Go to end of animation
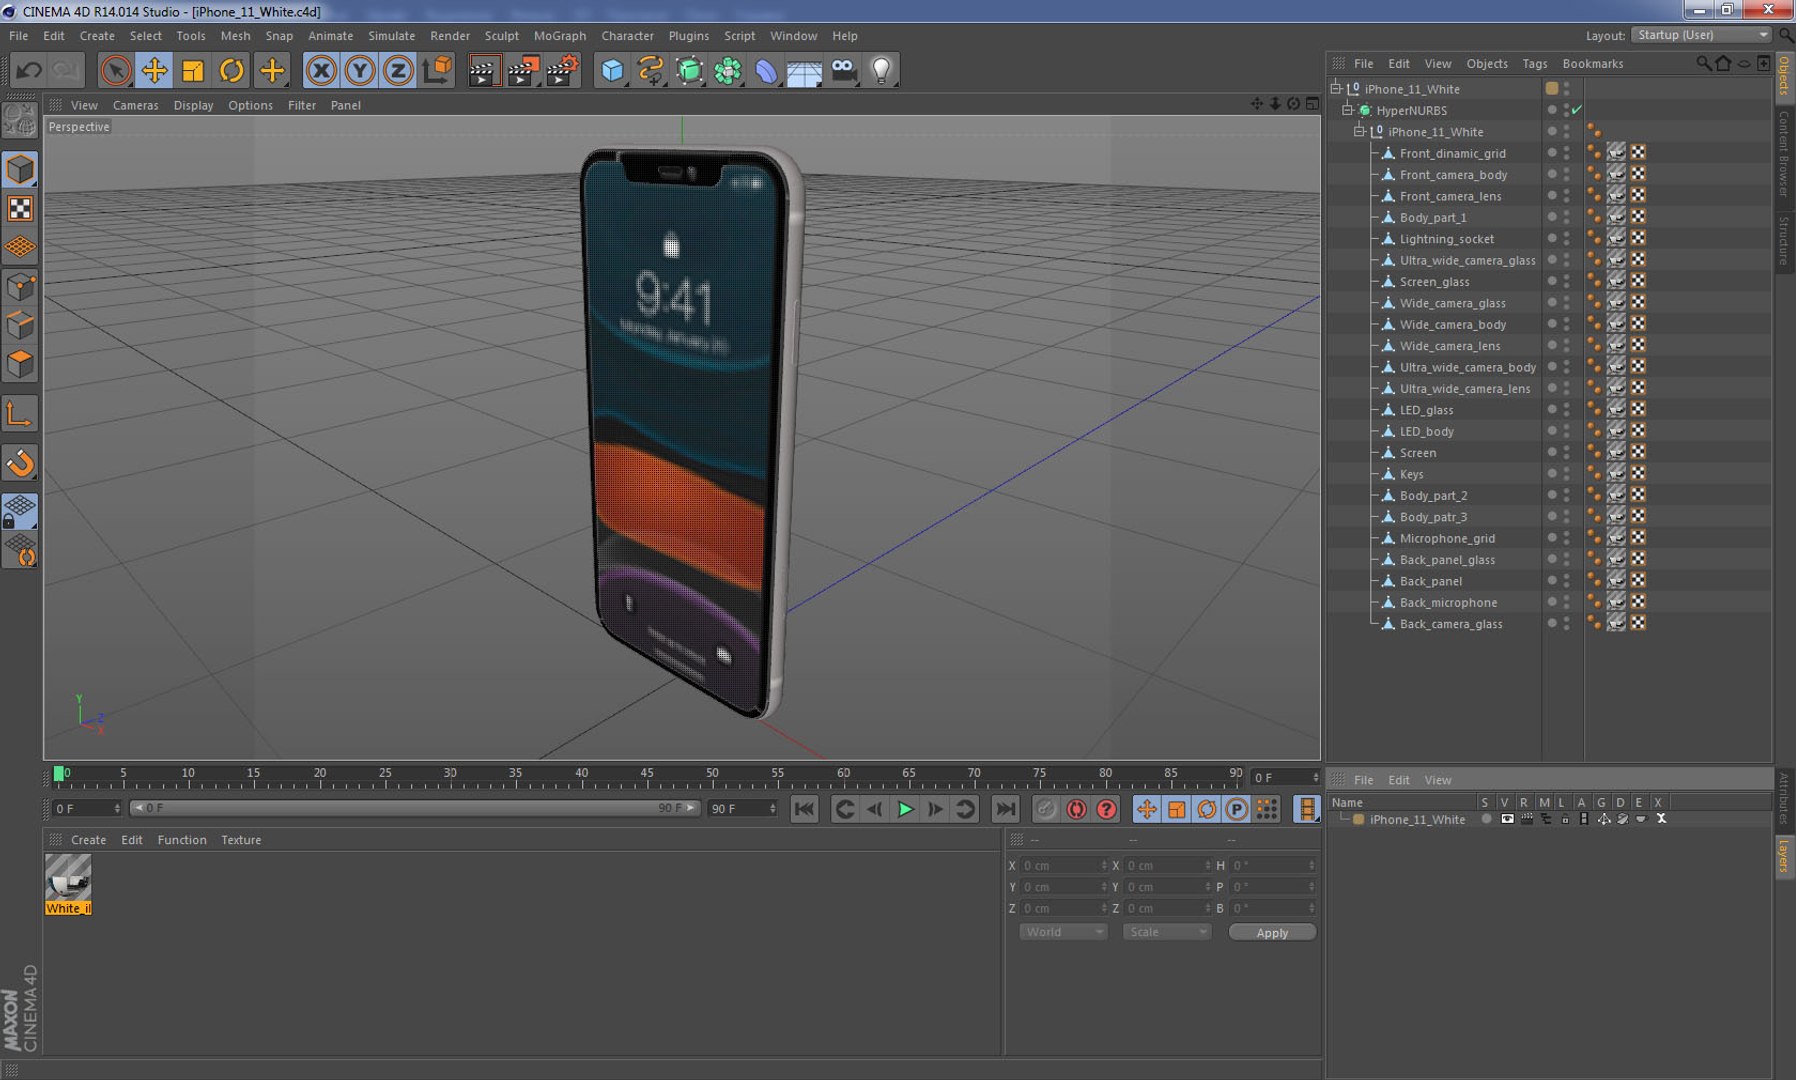The image size is (1796, 1080). point(1006,809)
